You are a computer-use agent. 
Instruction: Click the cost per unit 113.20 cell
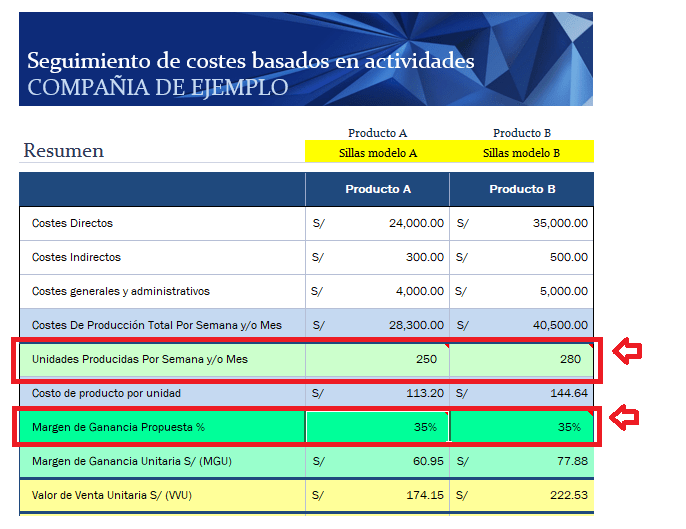[x=377, y=394]
